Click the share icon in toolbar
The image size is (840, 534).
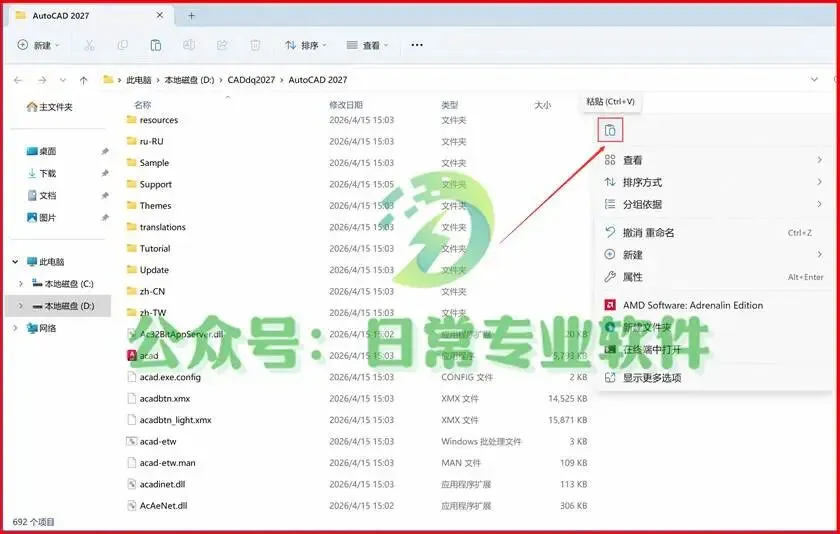tap(222, 46)
